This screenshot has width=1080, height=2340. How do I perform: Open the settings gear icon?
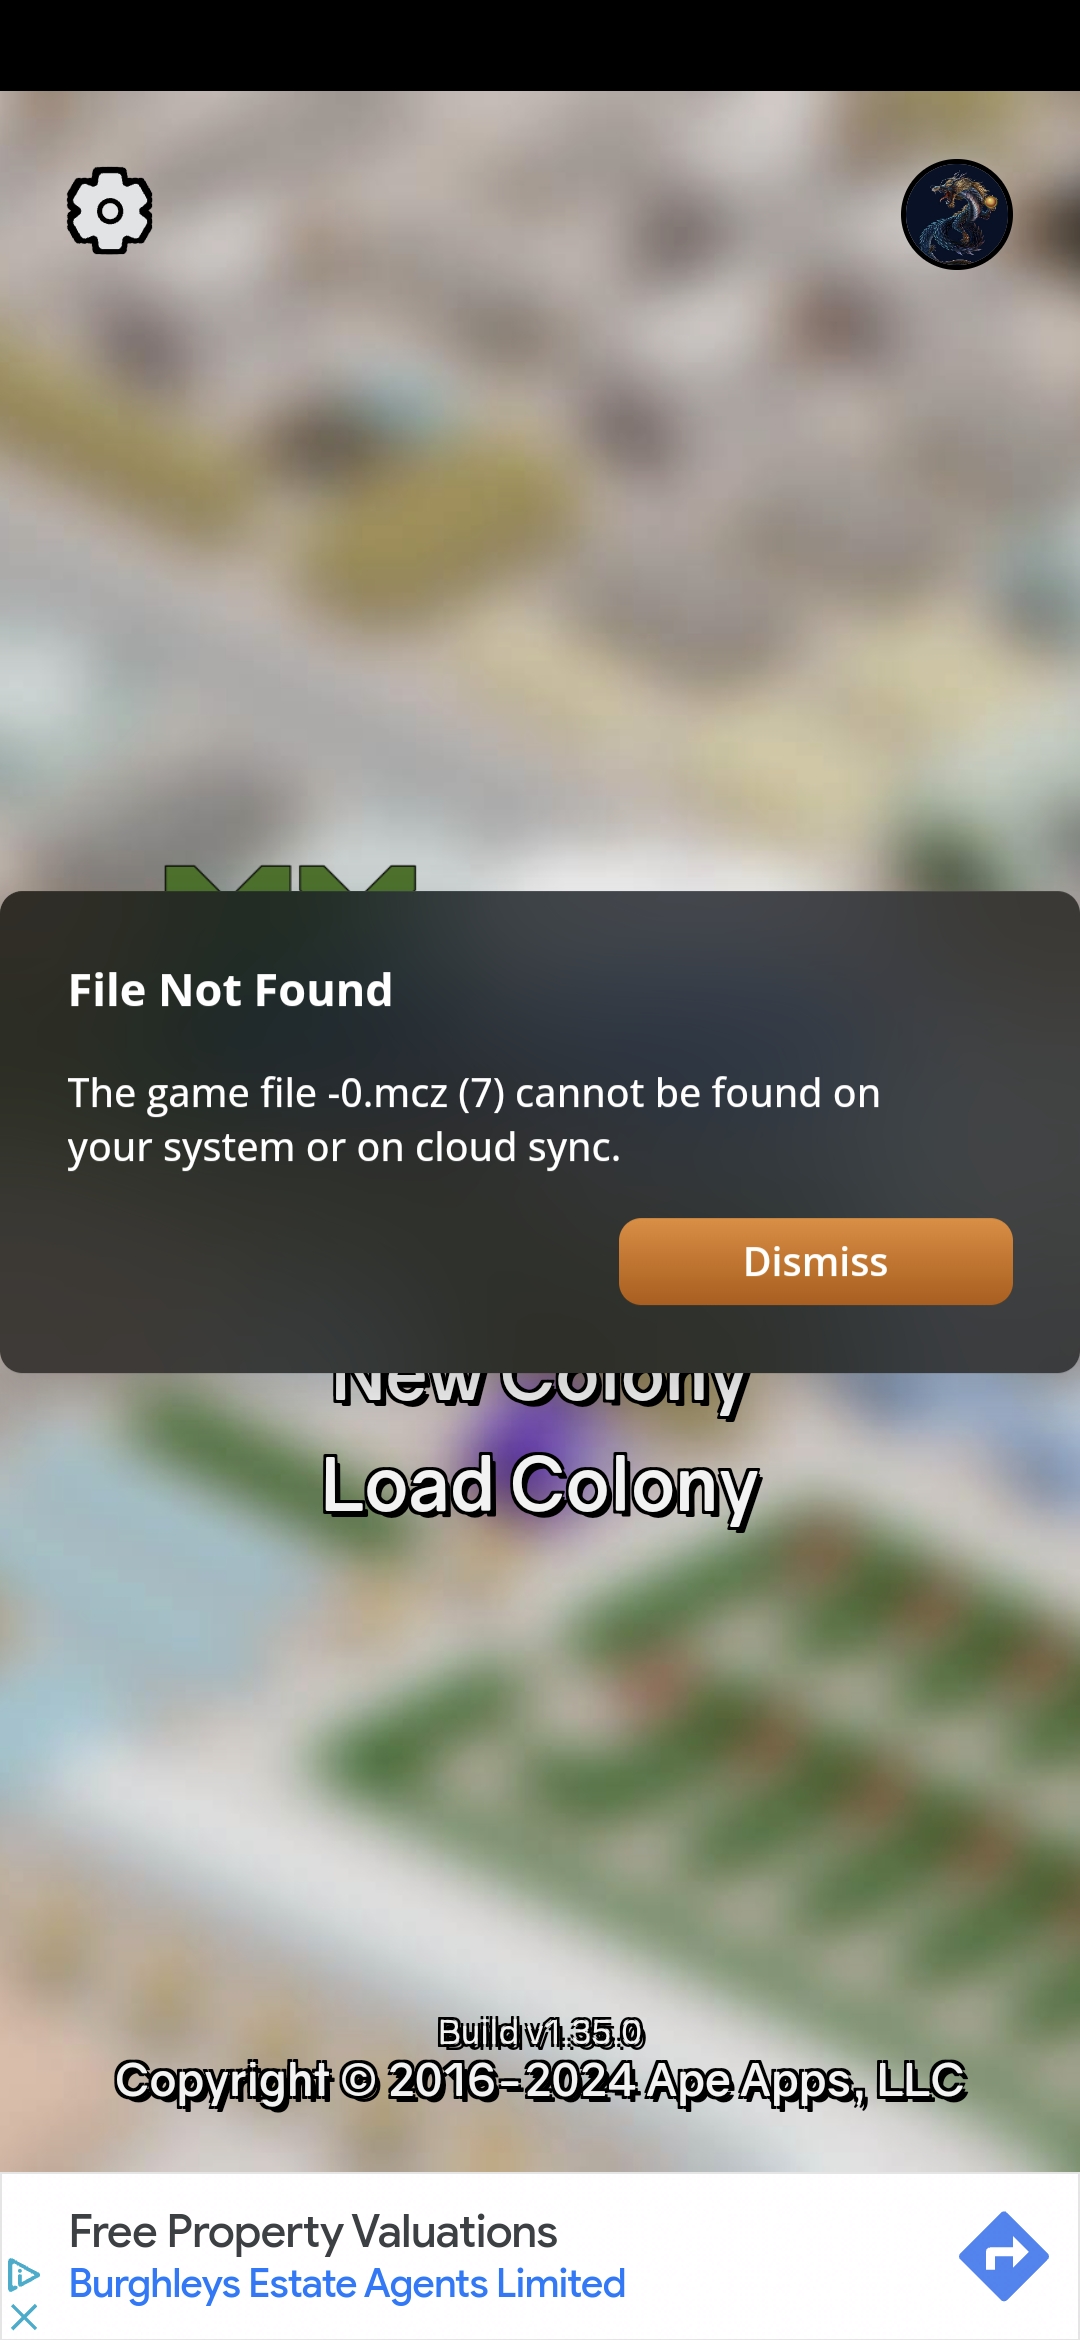[x=110, y=211]
